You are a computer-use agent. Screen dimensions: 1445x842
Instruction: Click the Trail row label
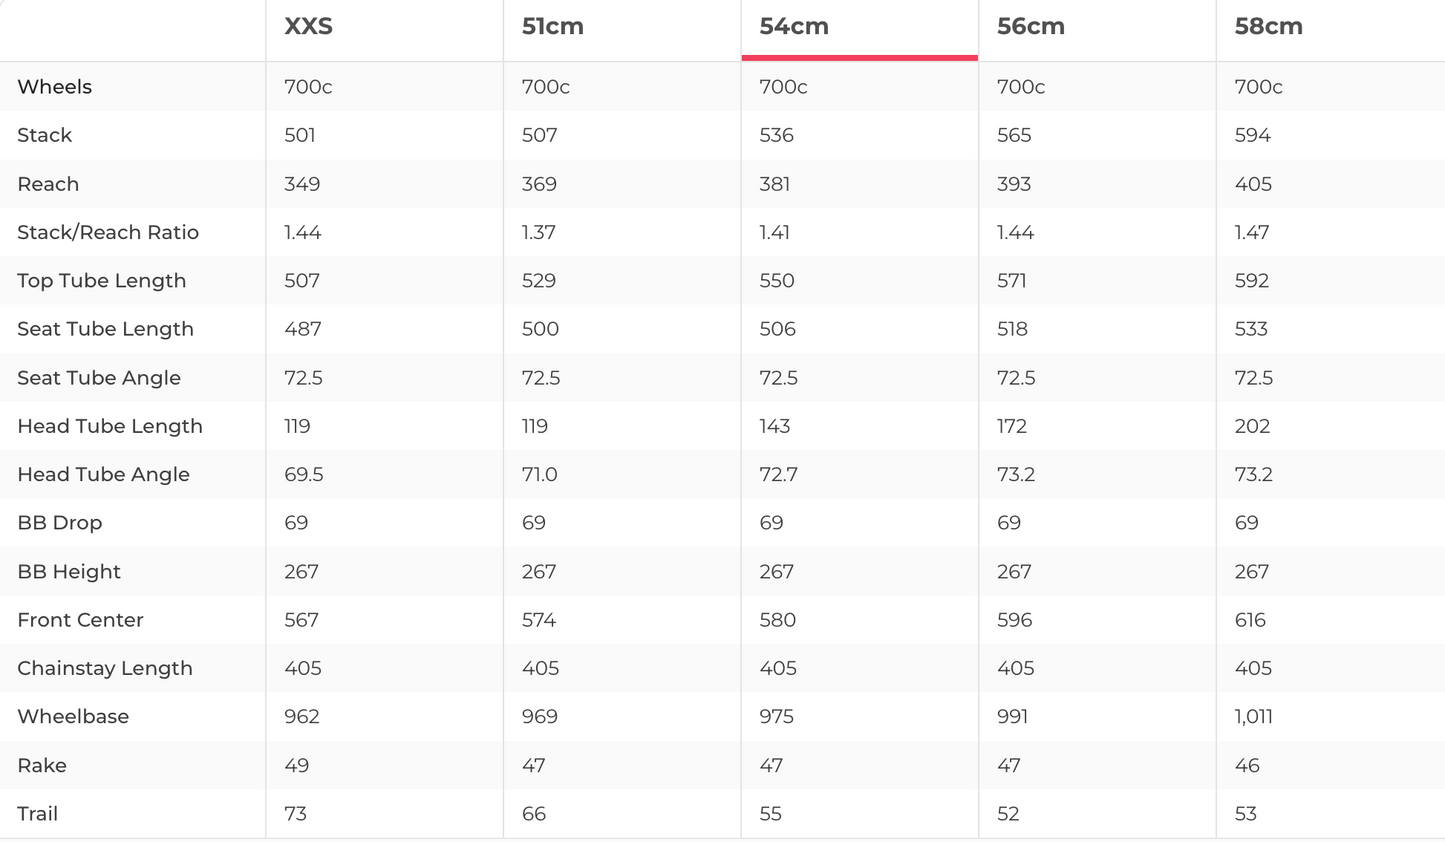[x=37, y=813]
